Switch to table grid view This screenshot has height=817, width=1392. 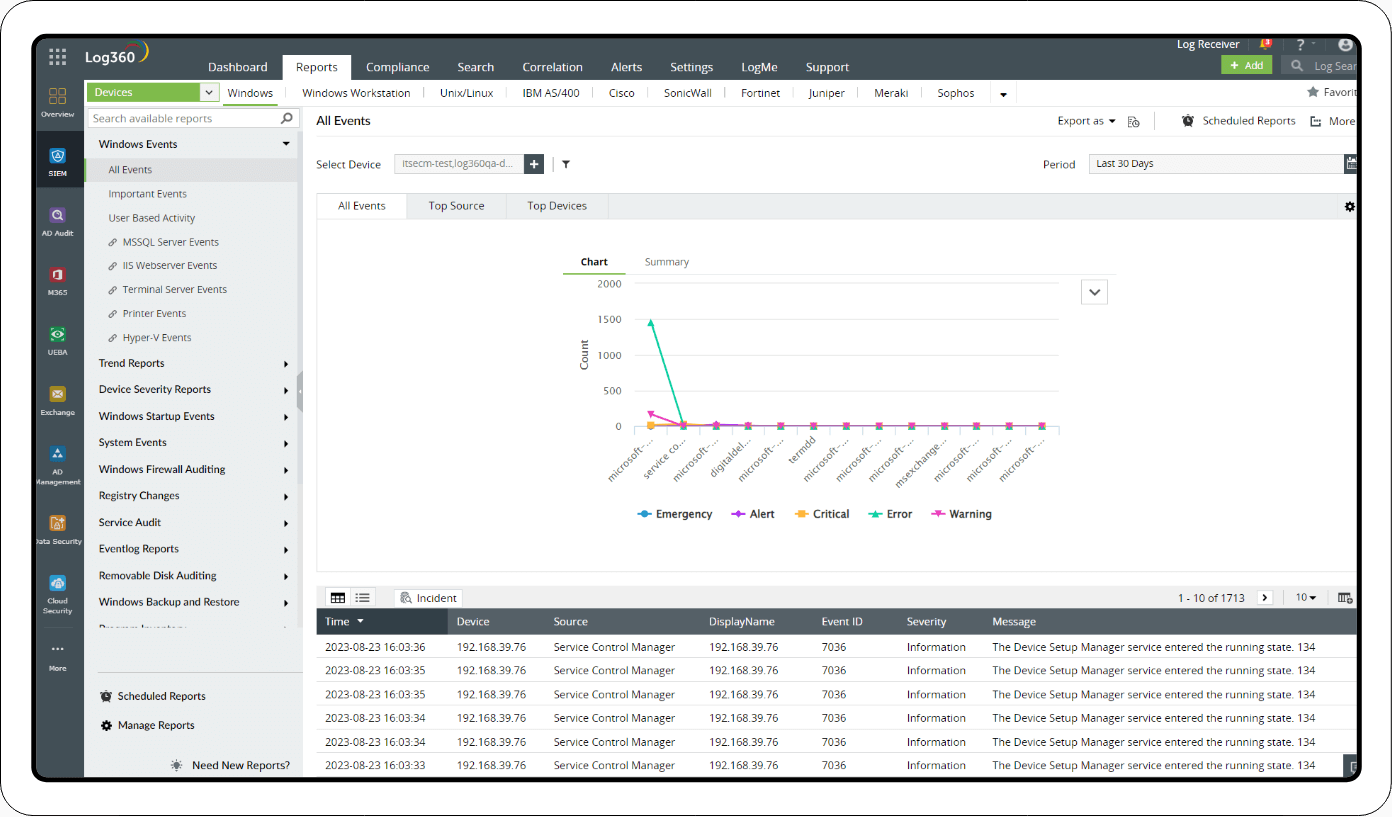338,598
